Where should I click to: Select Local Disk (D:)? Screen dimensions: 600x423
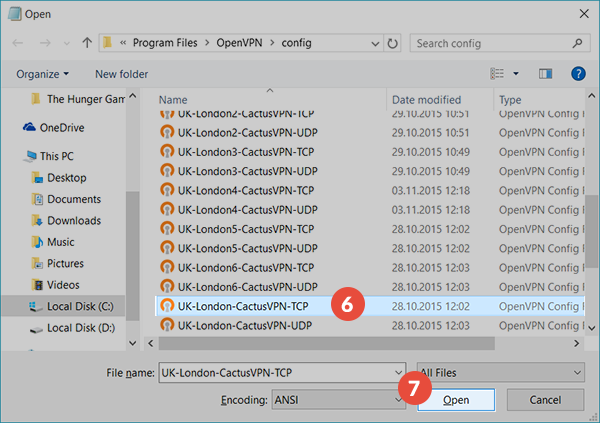pos(73,328)
